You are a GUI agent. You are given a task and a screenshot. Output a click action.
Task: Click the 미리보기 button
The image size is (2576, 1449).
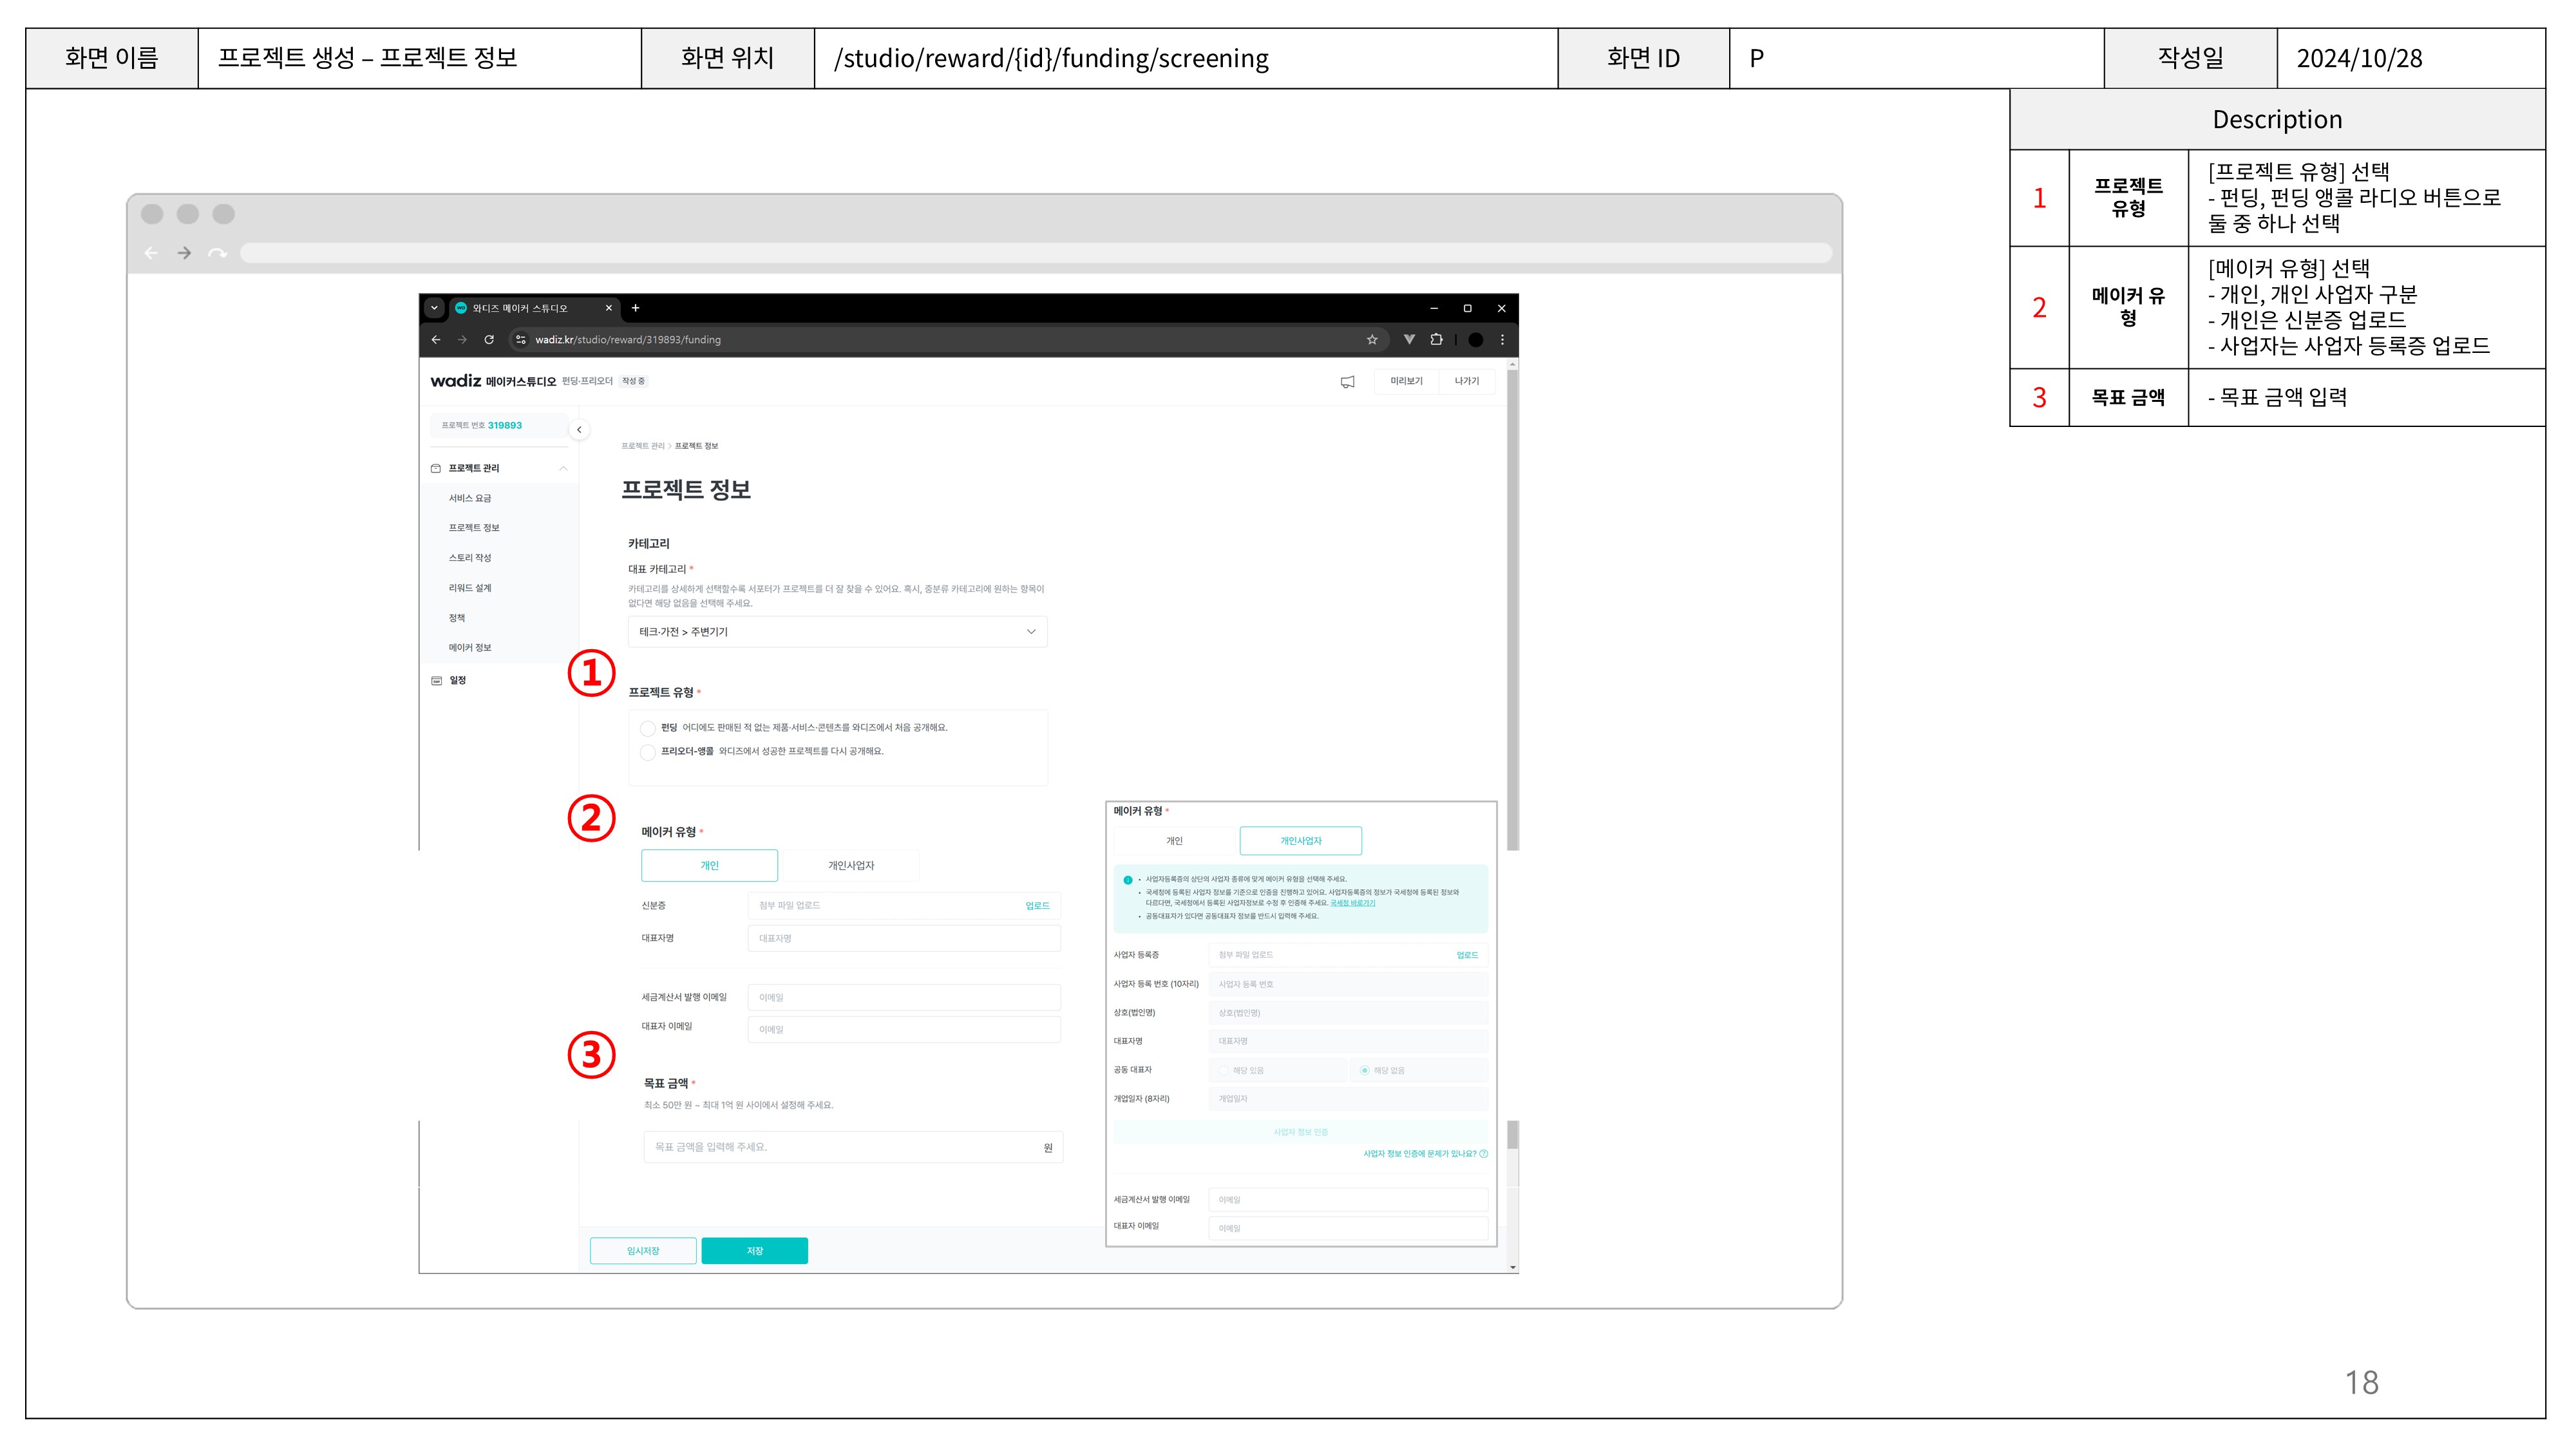click(1406, 381)
